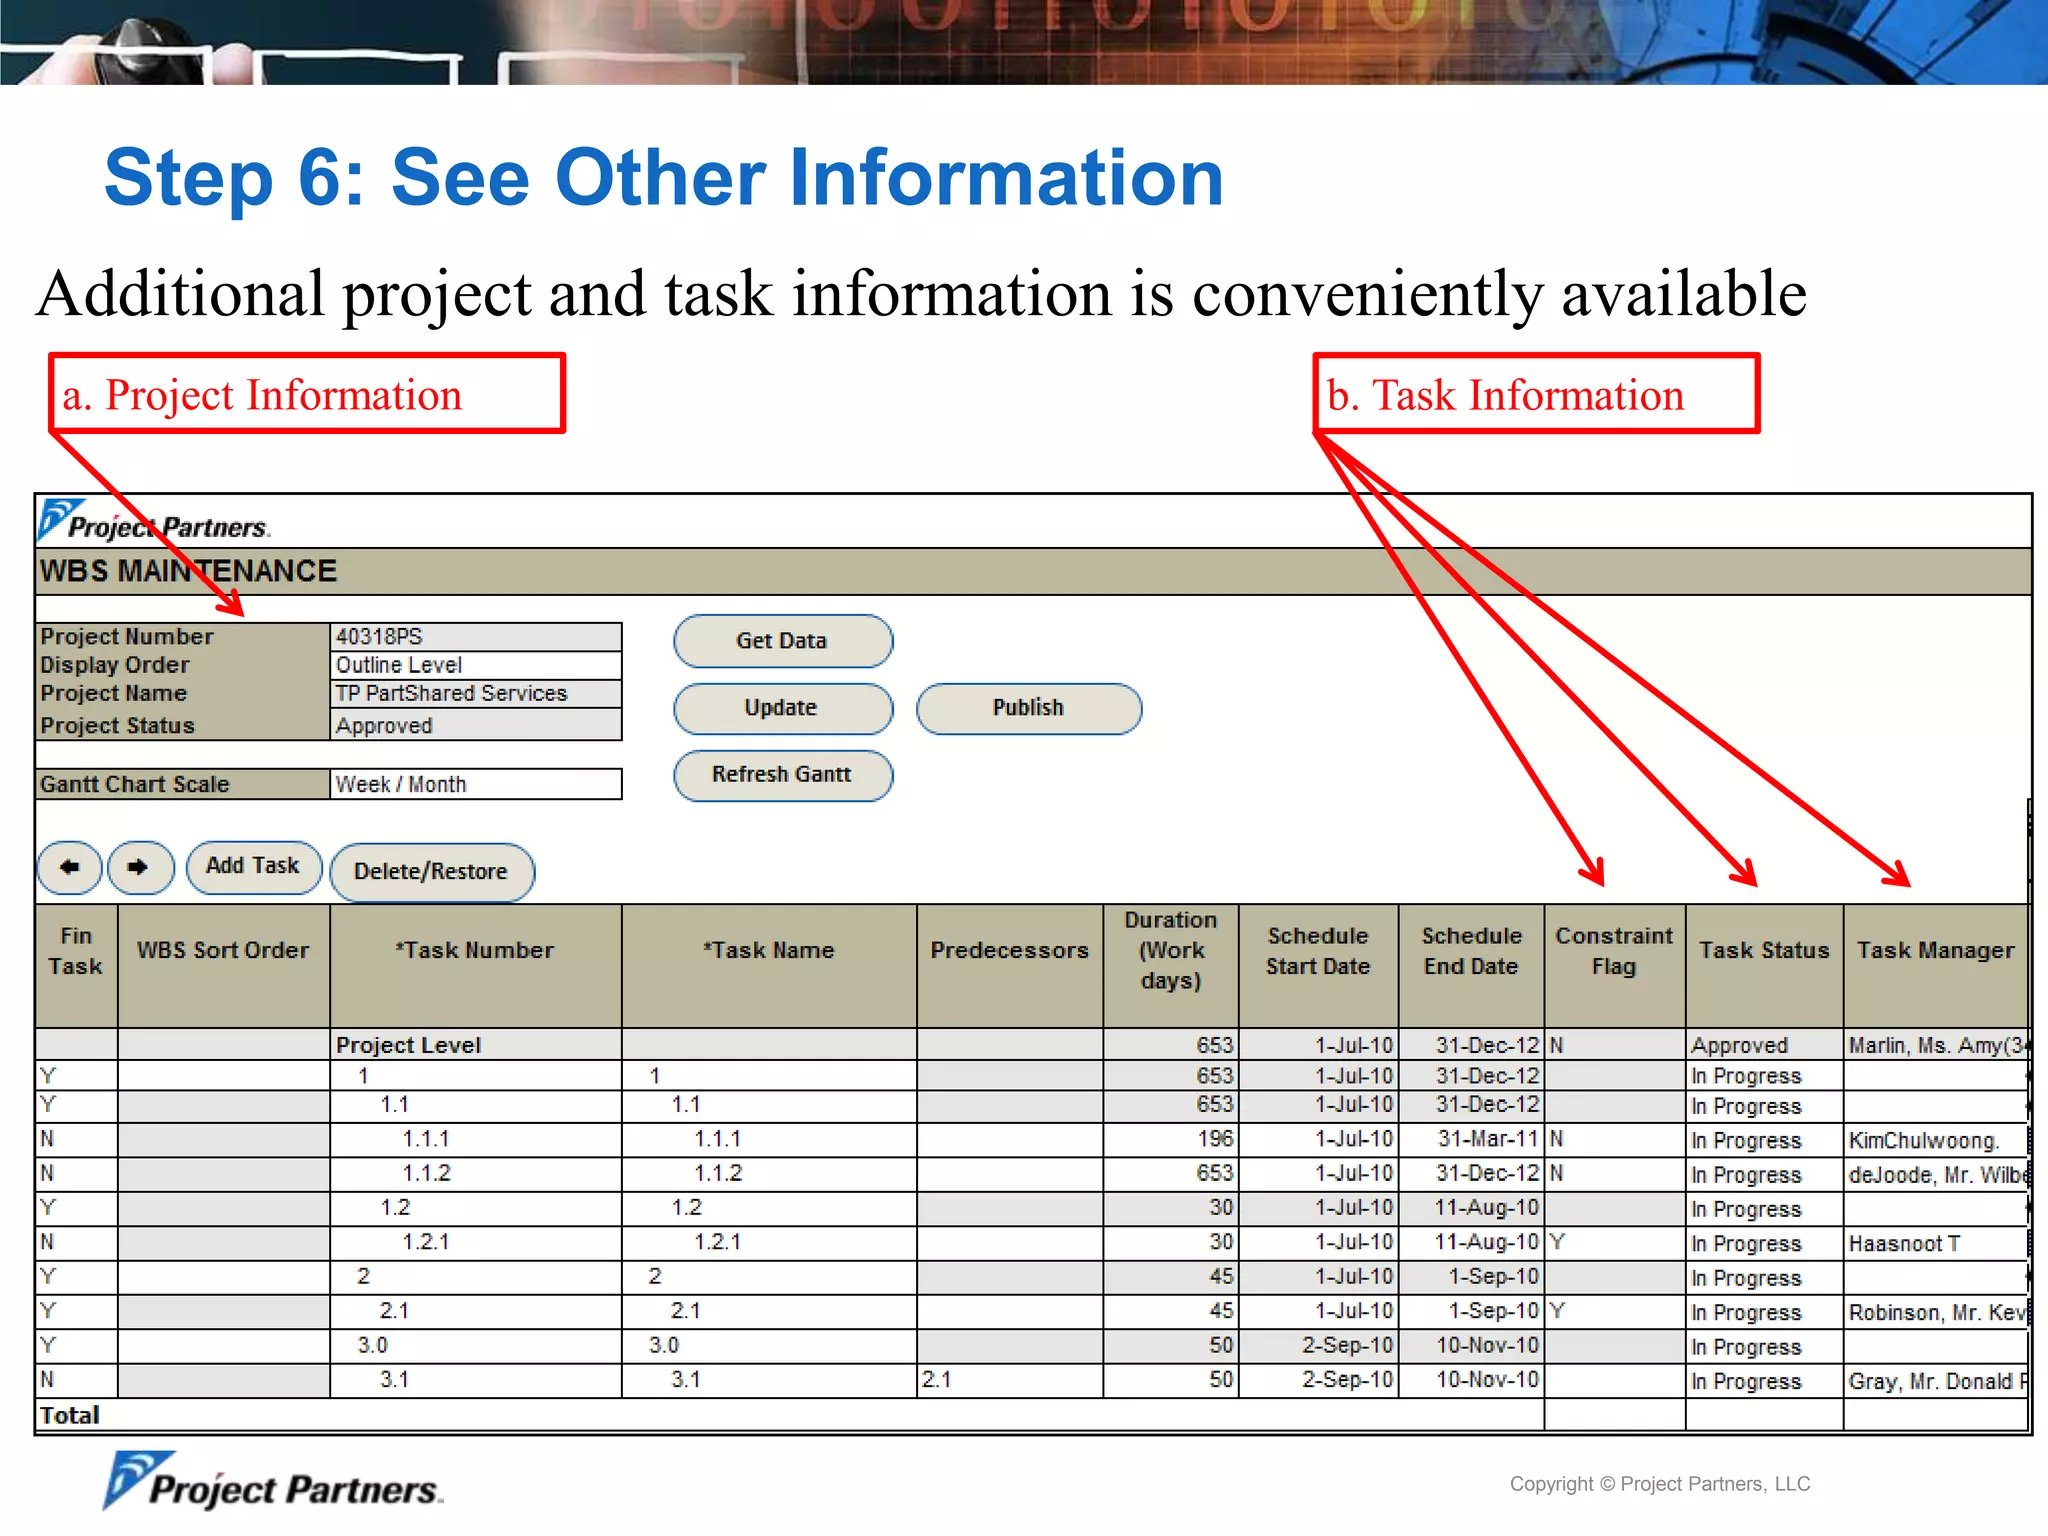The image size is (2048, 1536).
Task: Select the Project Level task number cell
Action: point(476,1045)
